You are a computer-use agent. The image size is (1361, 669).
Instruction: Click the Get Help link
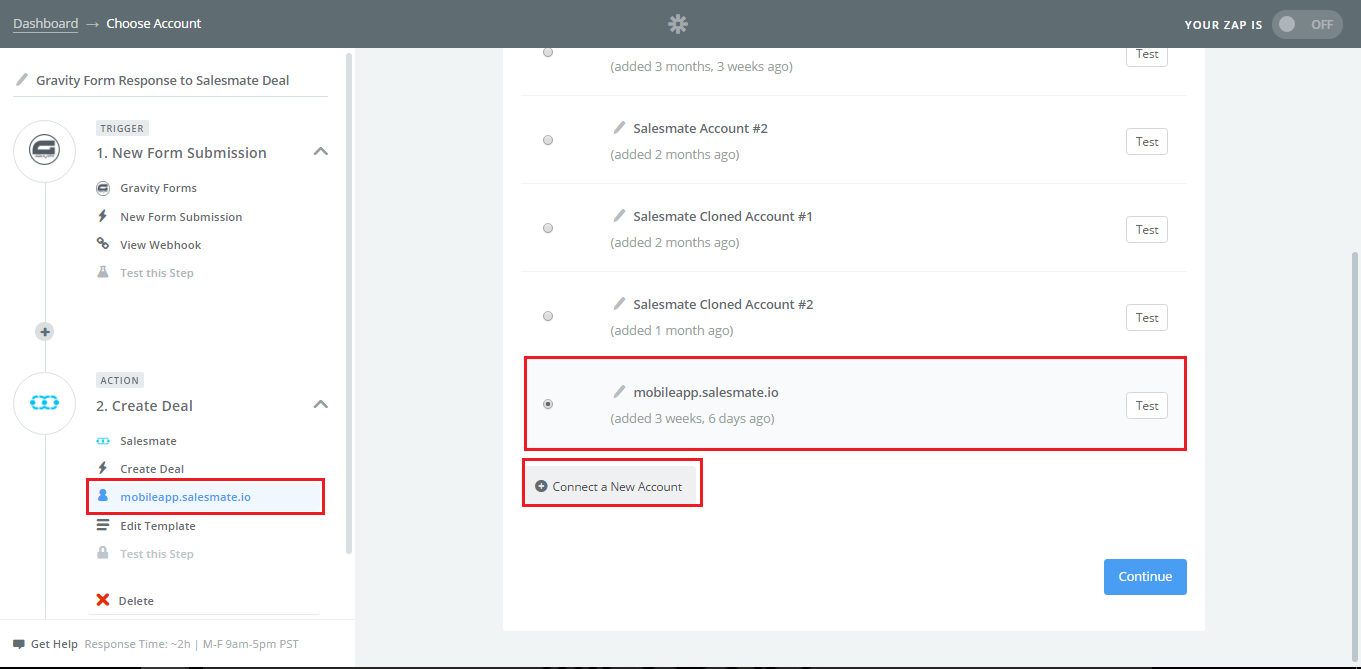tap(54, 644)
